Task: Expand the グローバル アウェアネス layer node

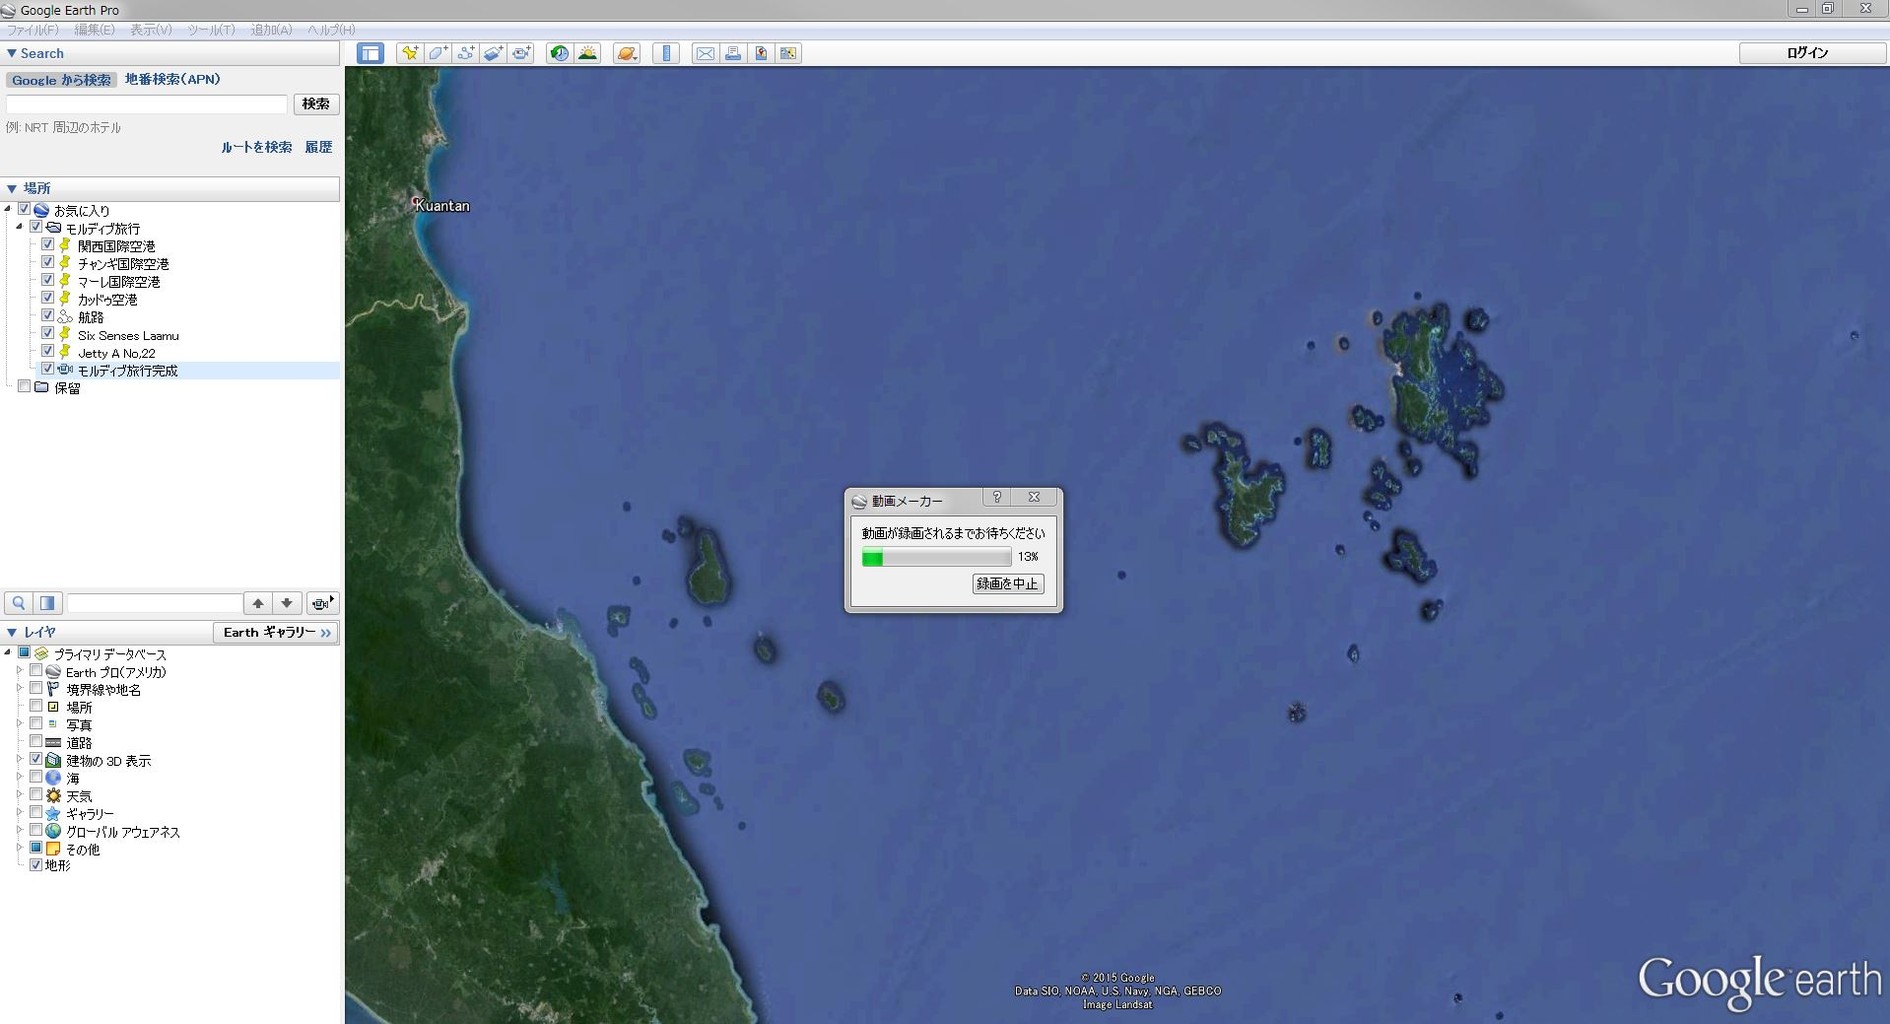Action: pyautogui.click(x=19, y=831)
